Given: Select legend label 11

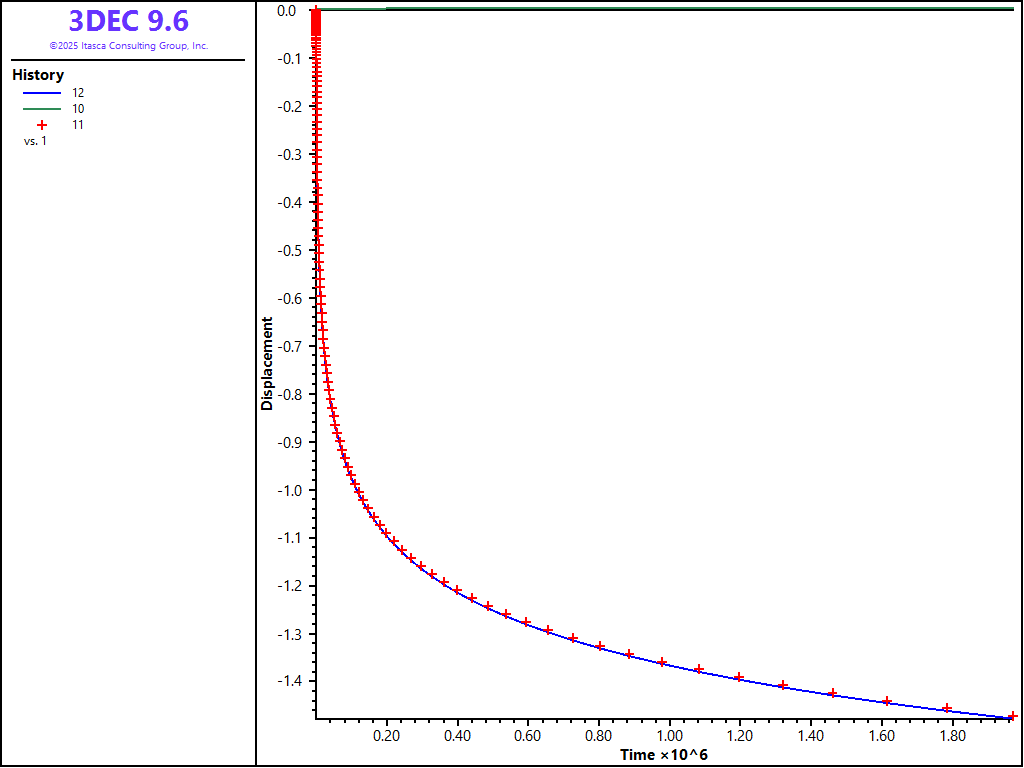Looking at the screenshot, I should (78, 125).
